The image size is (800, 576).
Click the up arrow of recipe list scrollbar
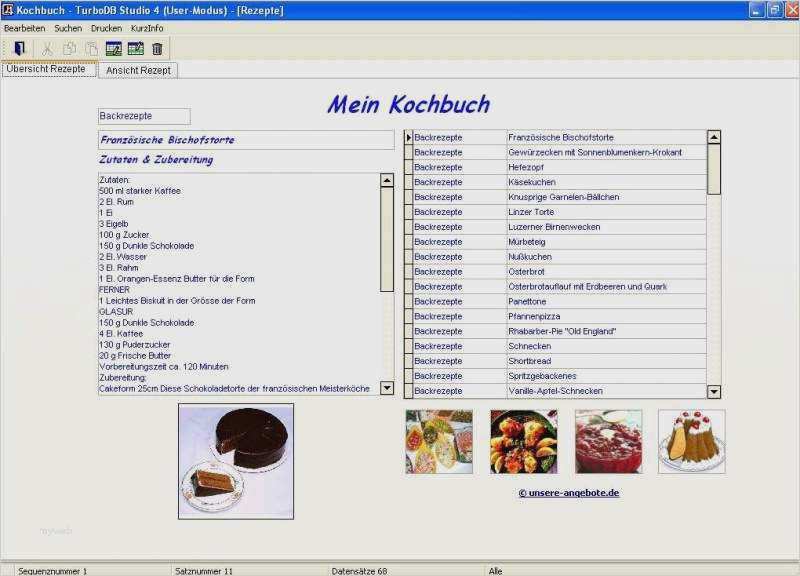[x=714, y=137]
